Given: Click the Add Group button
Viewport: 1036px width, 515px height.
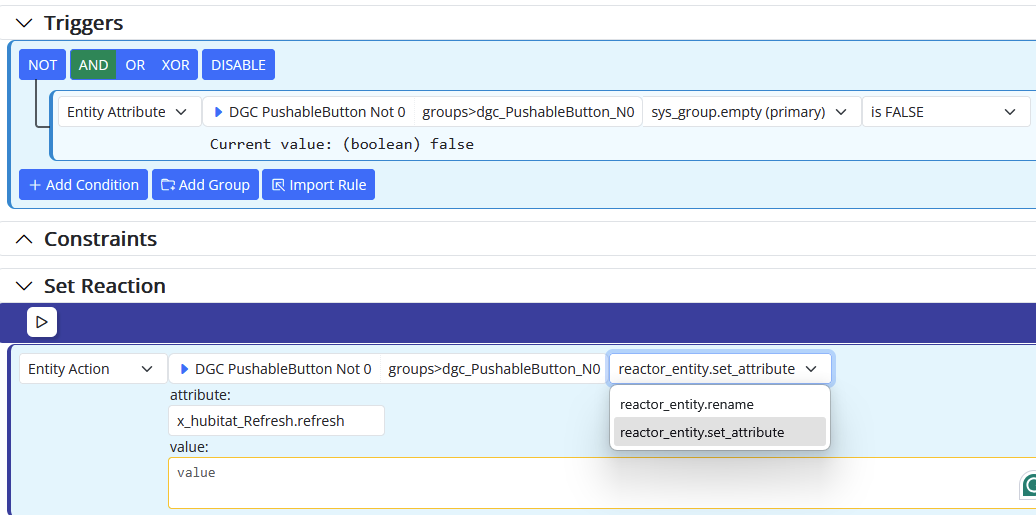Looking at the screenshot, I should tap(205, 185).
